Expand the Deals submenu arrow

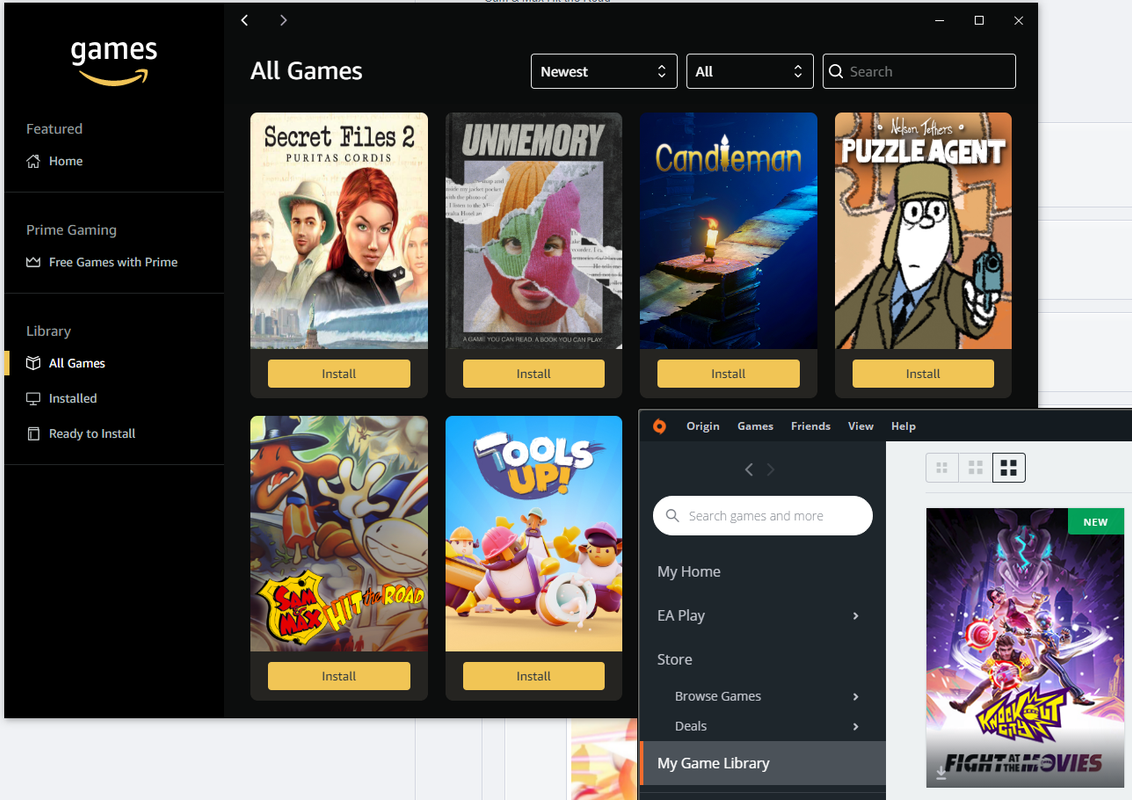point(855,726)
